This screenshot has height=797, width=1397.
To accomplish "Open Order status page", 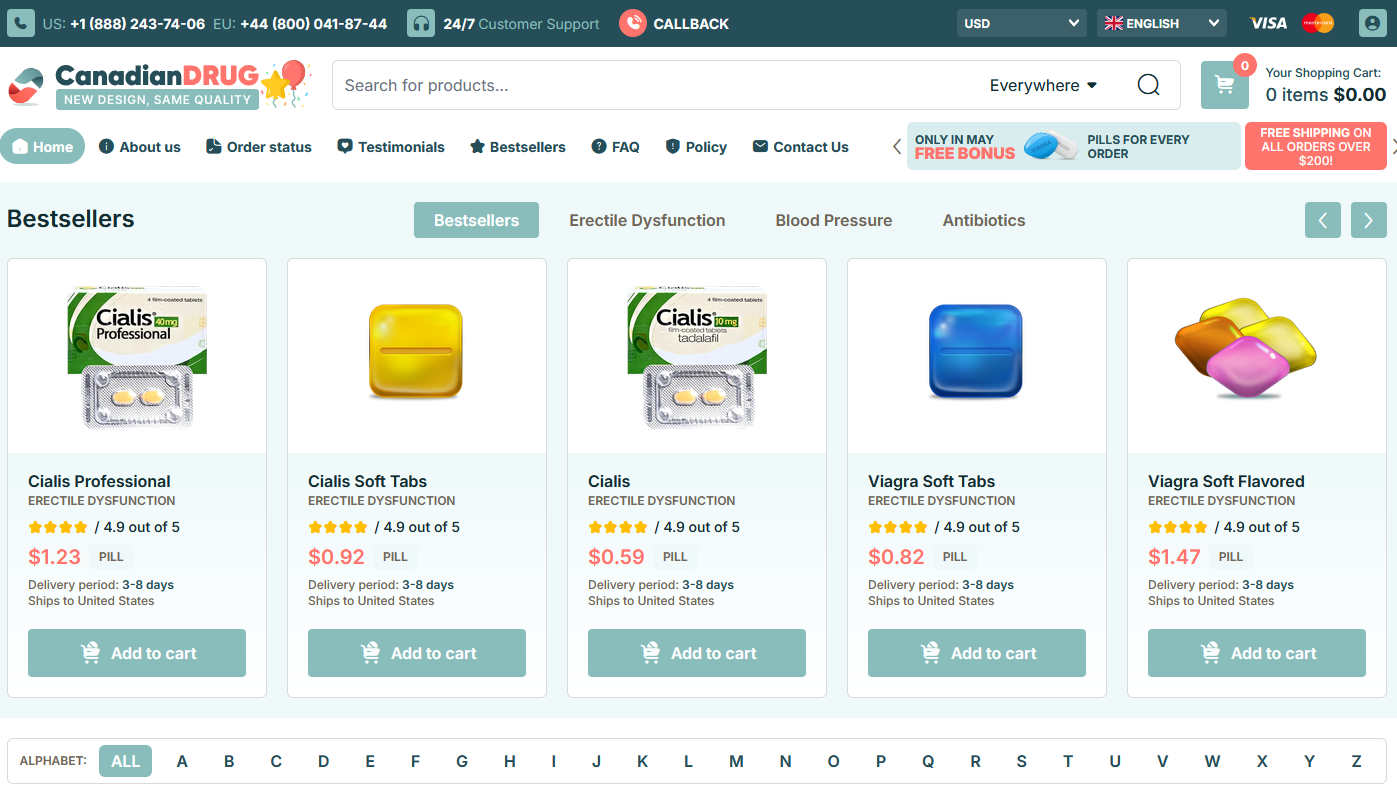I will pos(258,147).
